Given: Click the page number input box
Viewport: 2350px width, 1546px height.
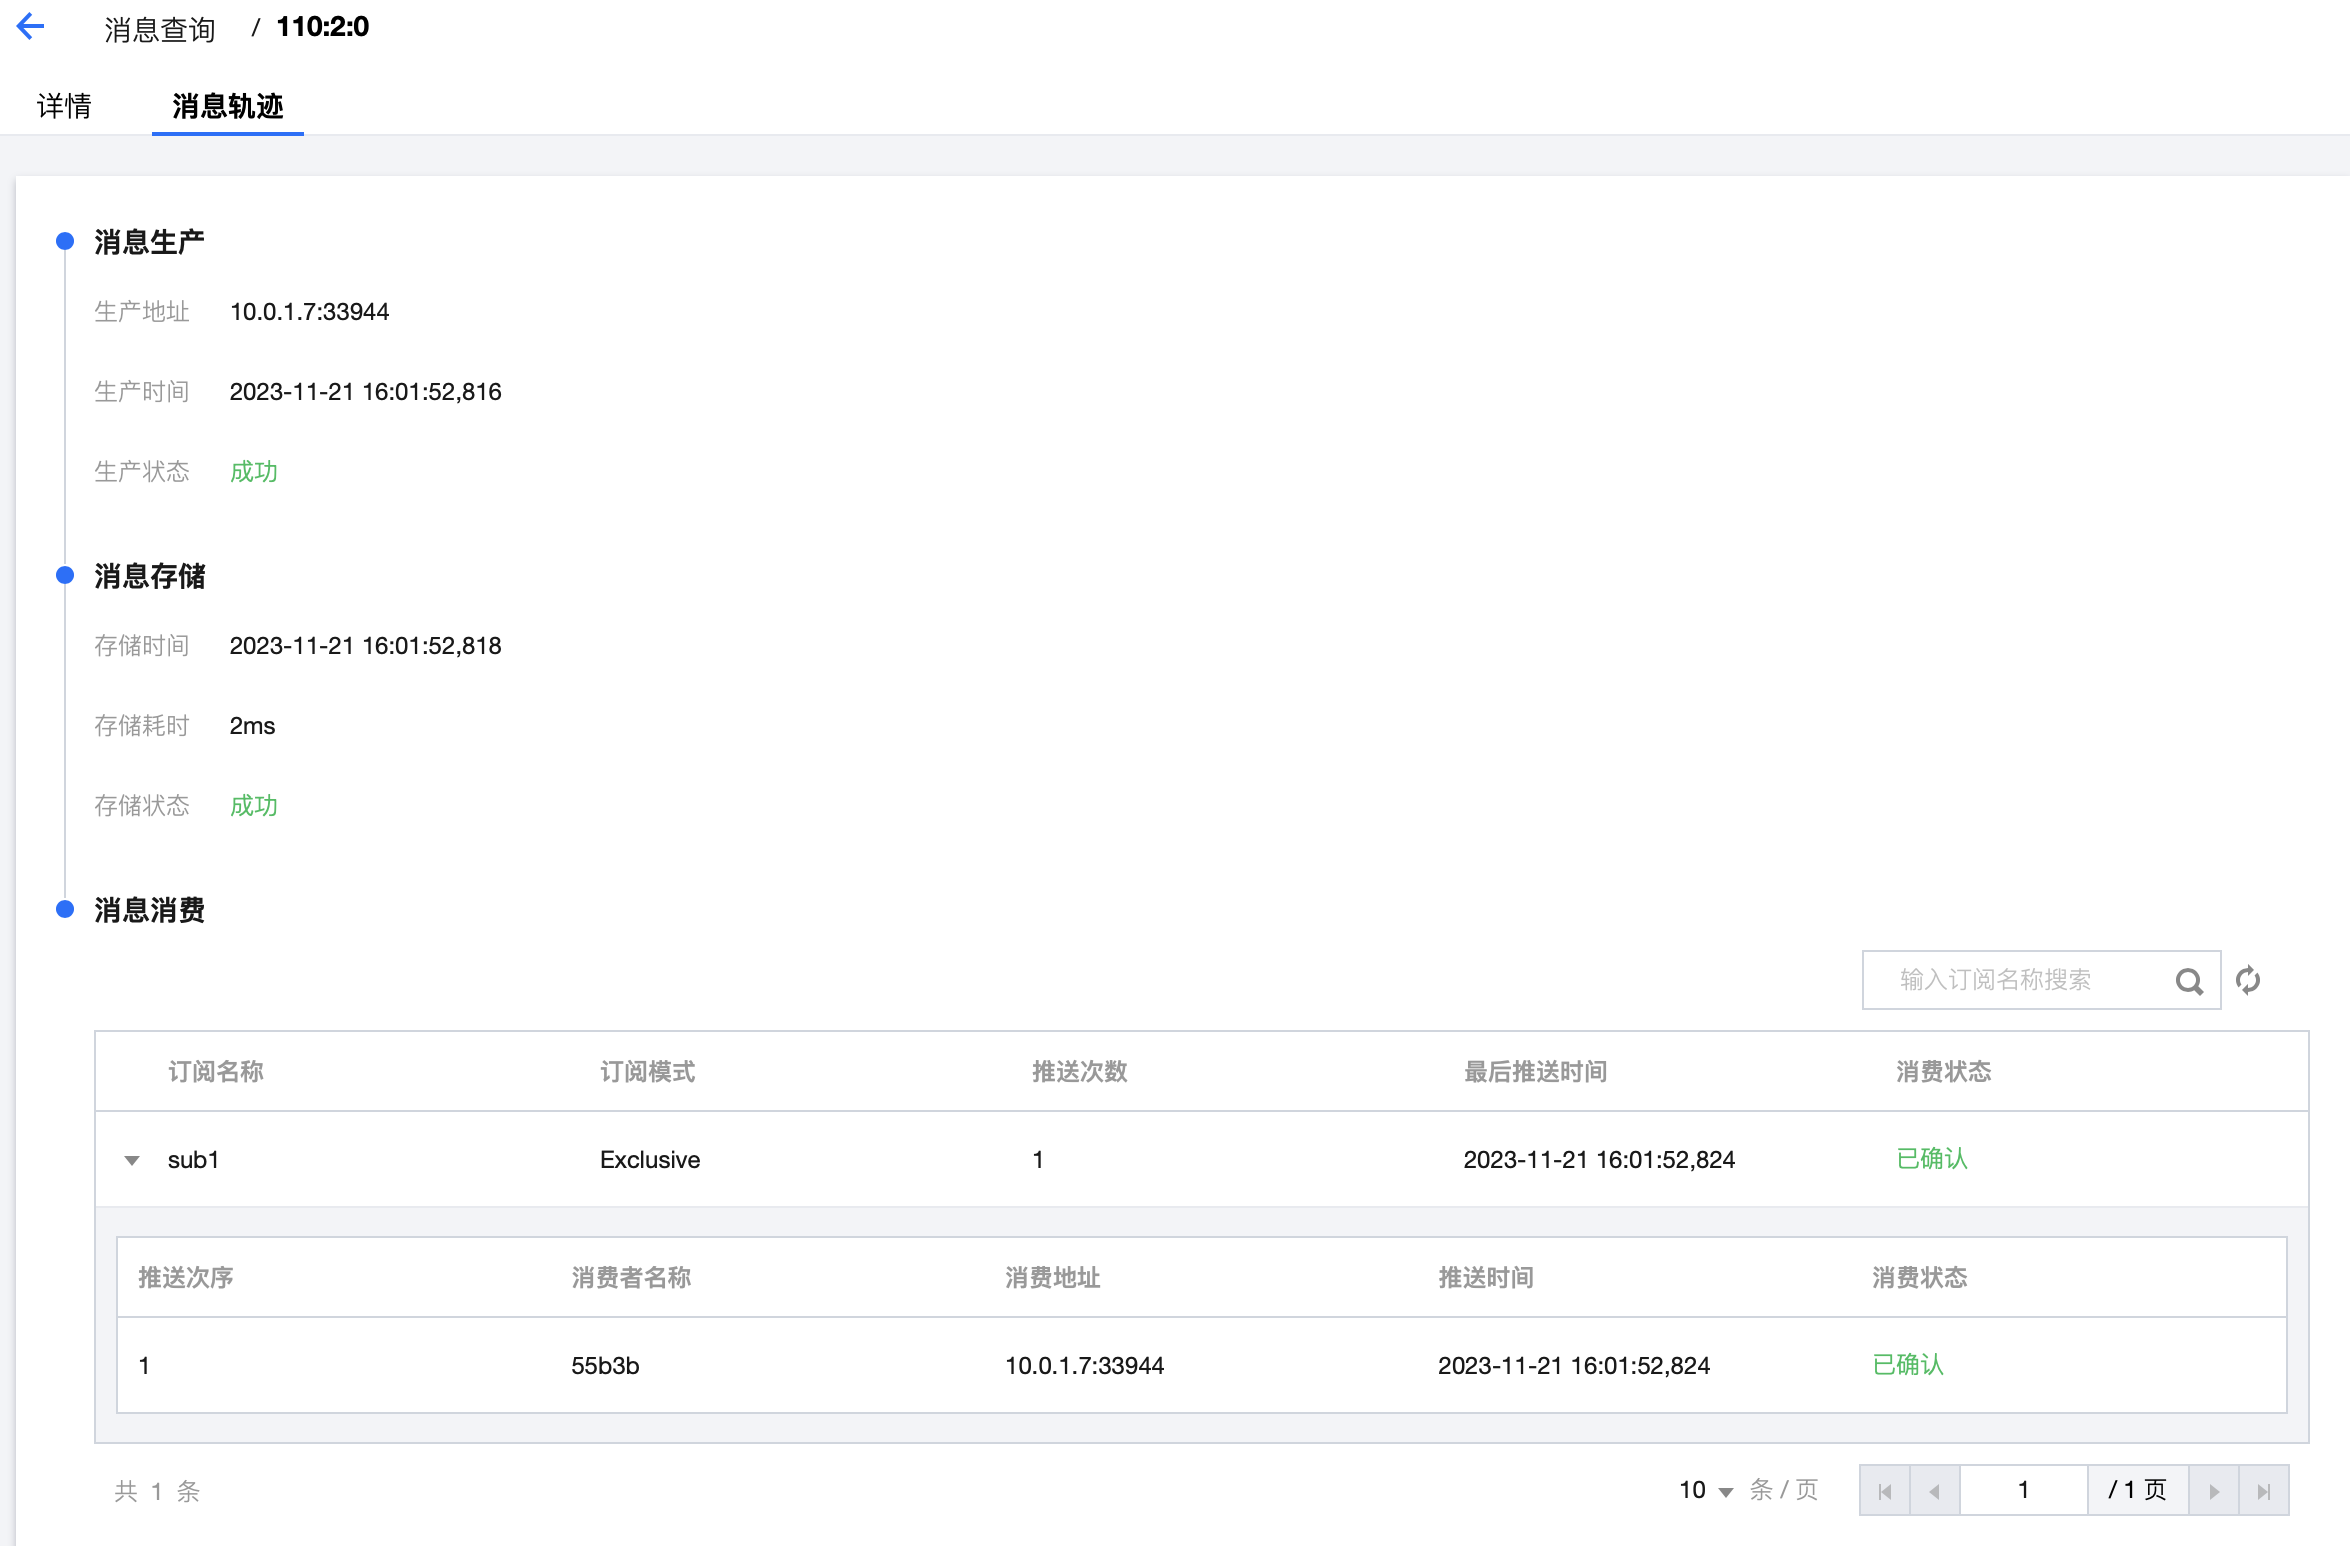Looking at the screenshot, I should (x=2022, y=1490).
